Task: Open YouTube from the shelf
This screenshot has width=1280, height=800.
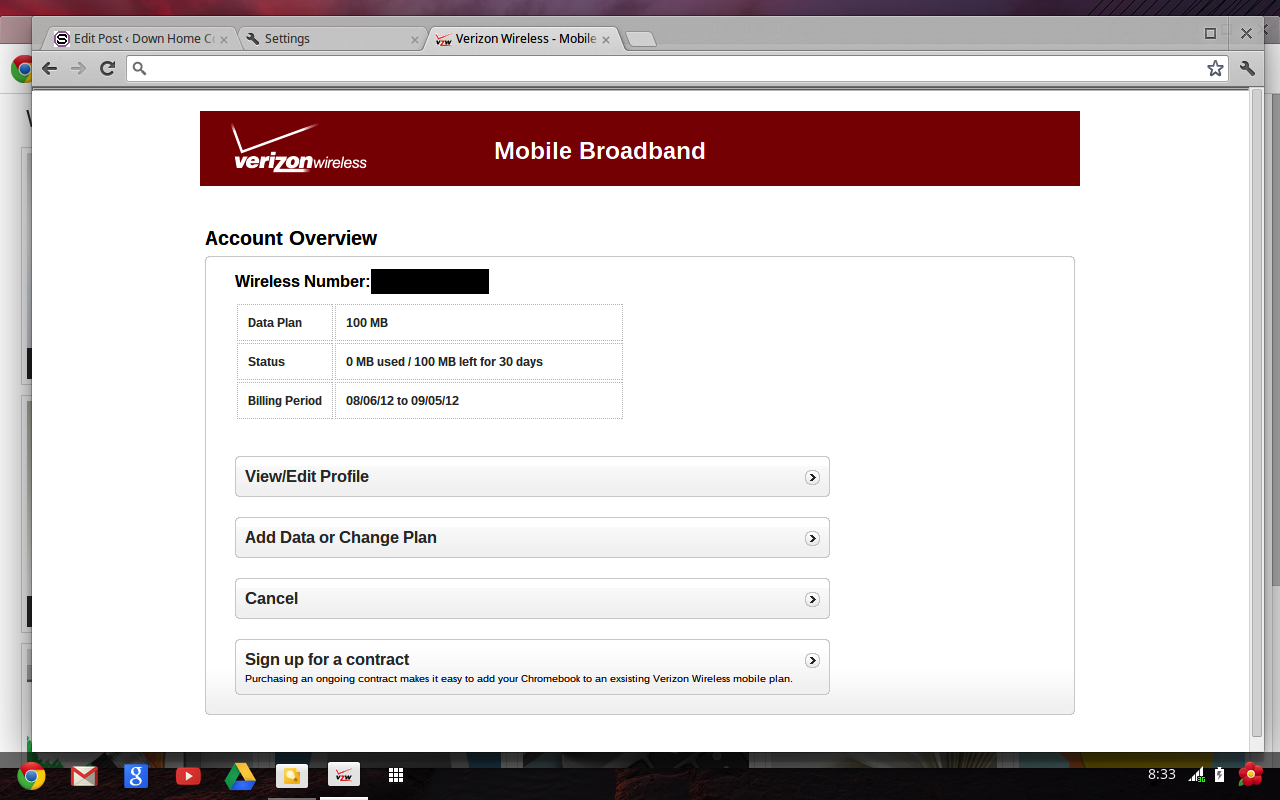Action: tap(188, 776)
